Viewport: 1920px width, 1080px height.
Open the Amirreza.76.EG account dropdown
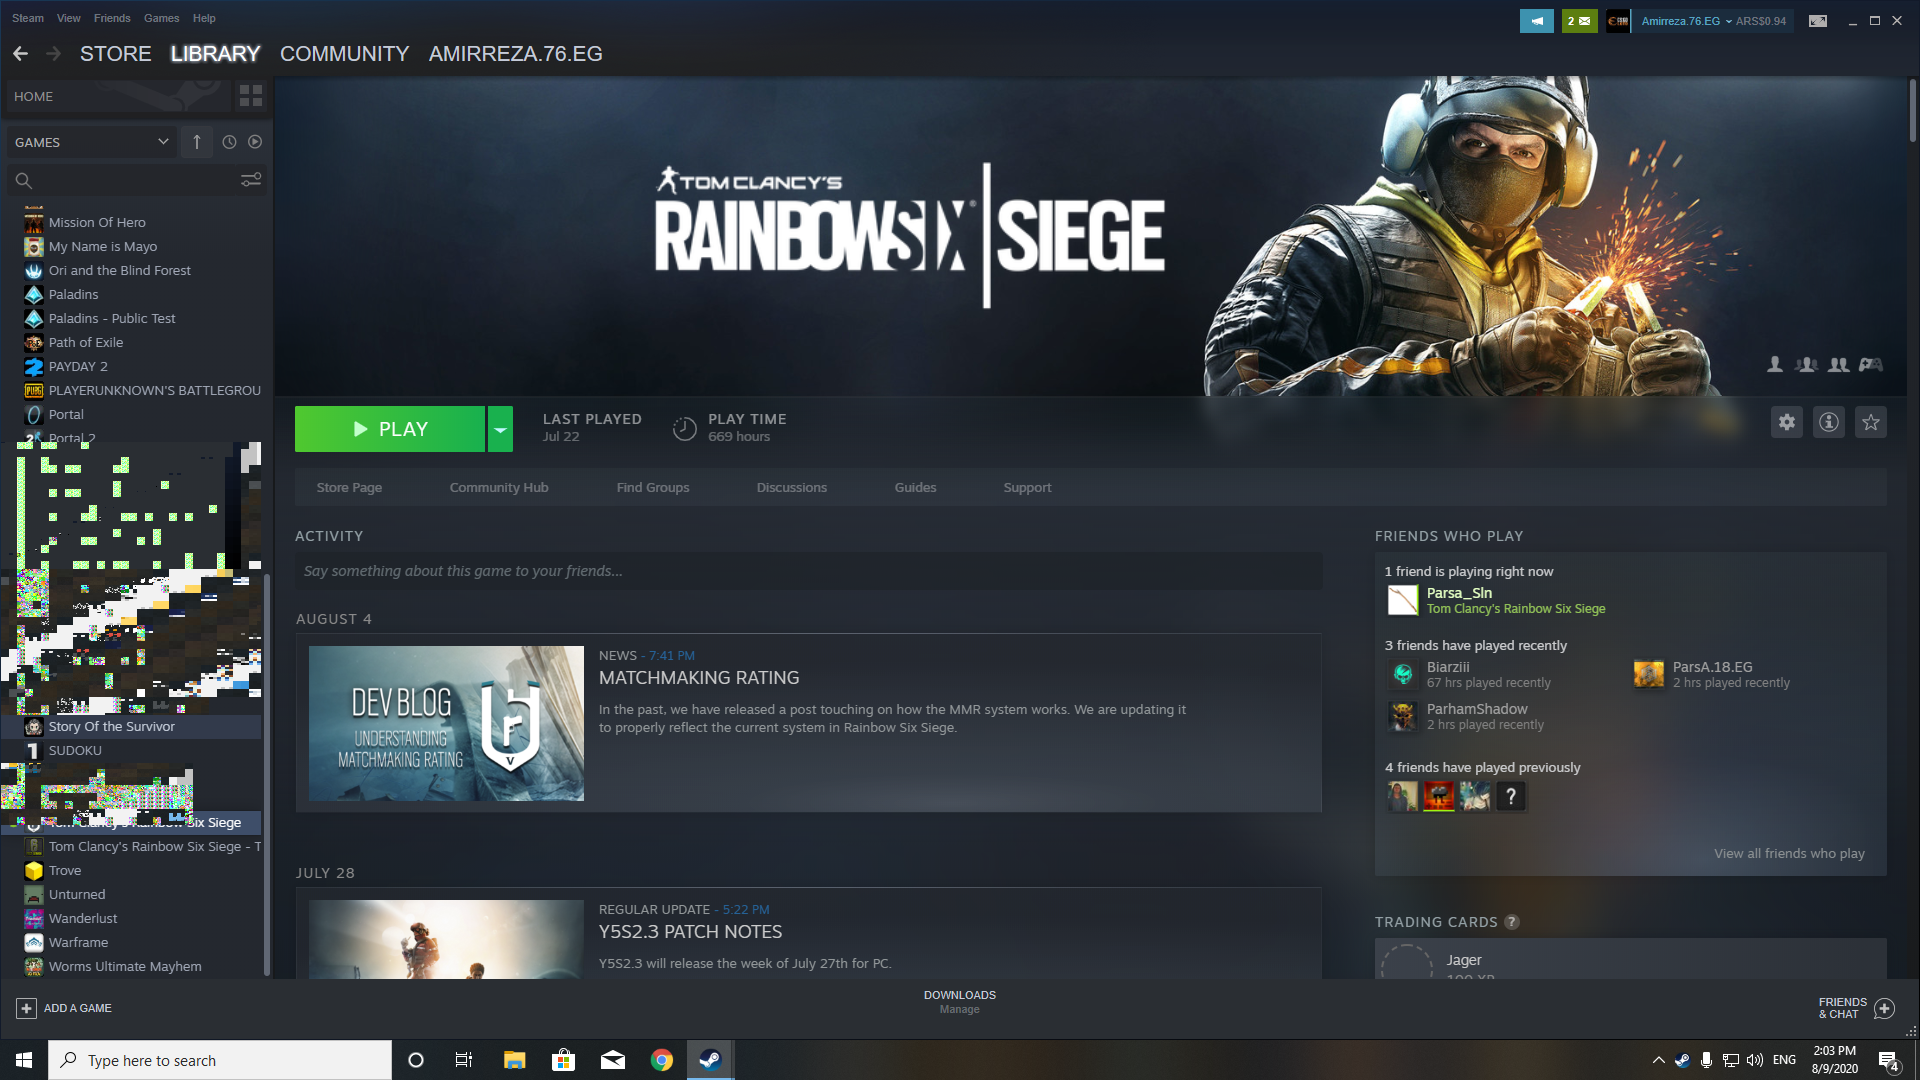(1687, 21)
